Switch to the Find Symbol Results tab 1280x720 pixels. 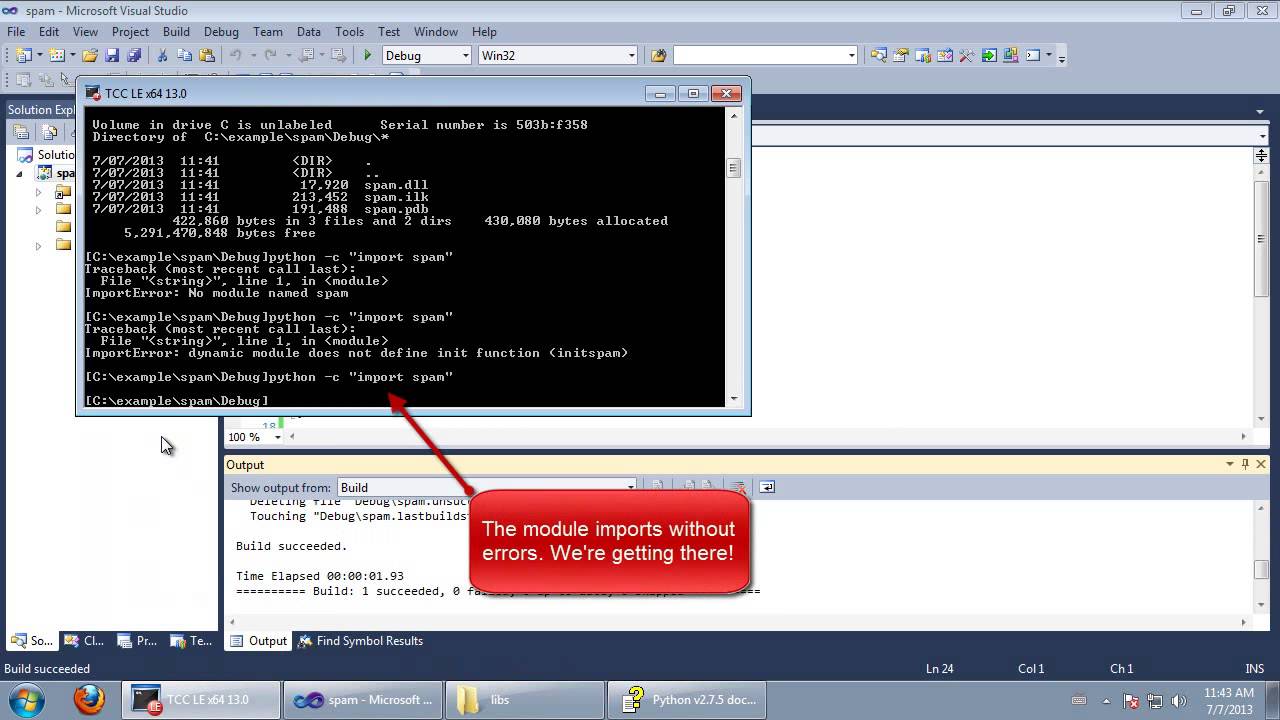pyautogui.click(x=361, y=641)
